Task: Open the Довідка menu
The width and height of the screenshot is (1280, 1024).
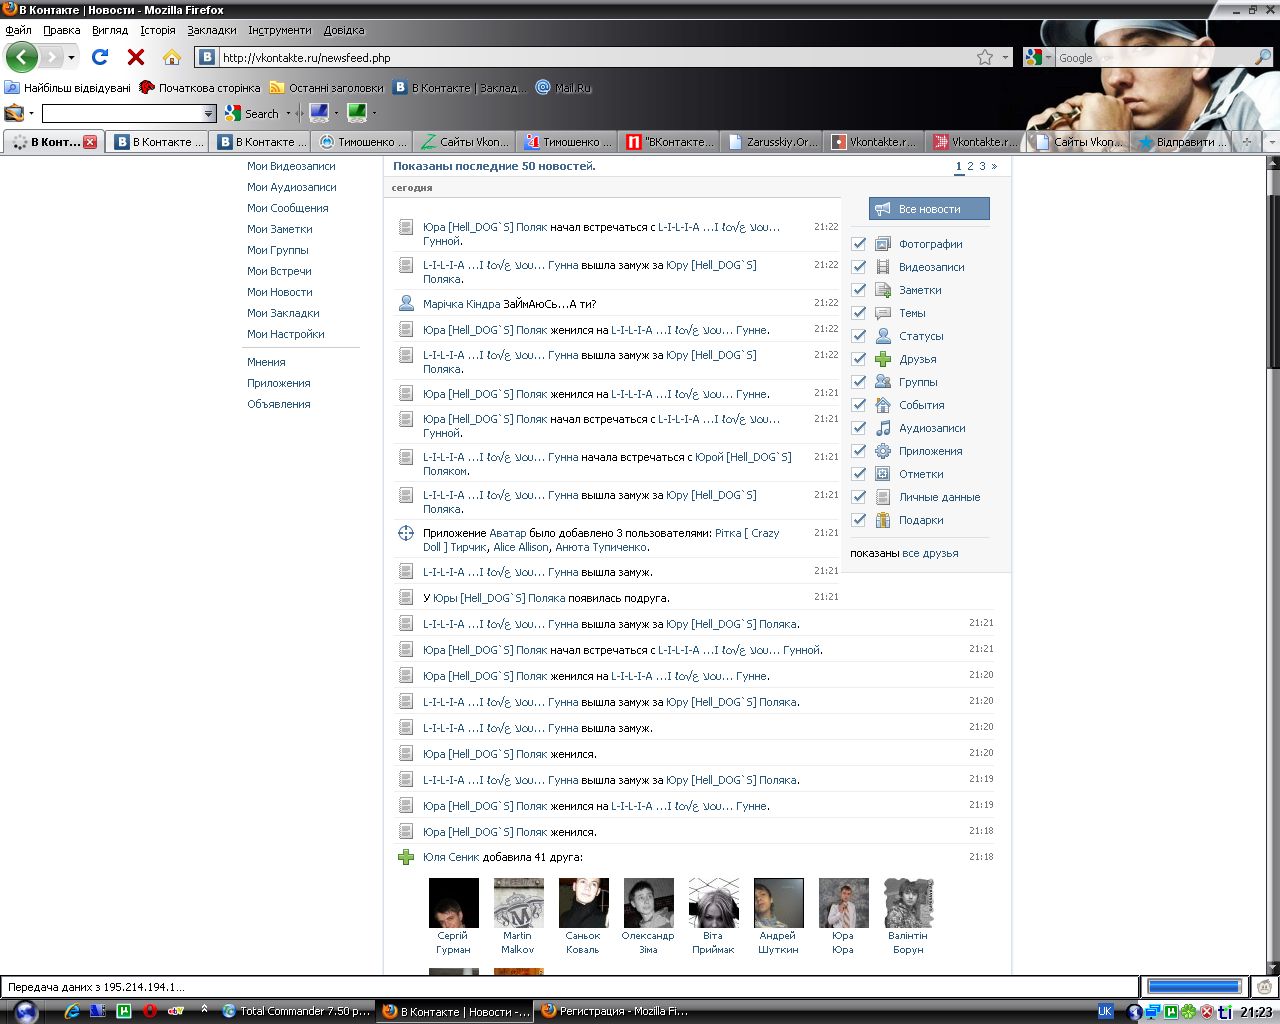Action: 344,30
